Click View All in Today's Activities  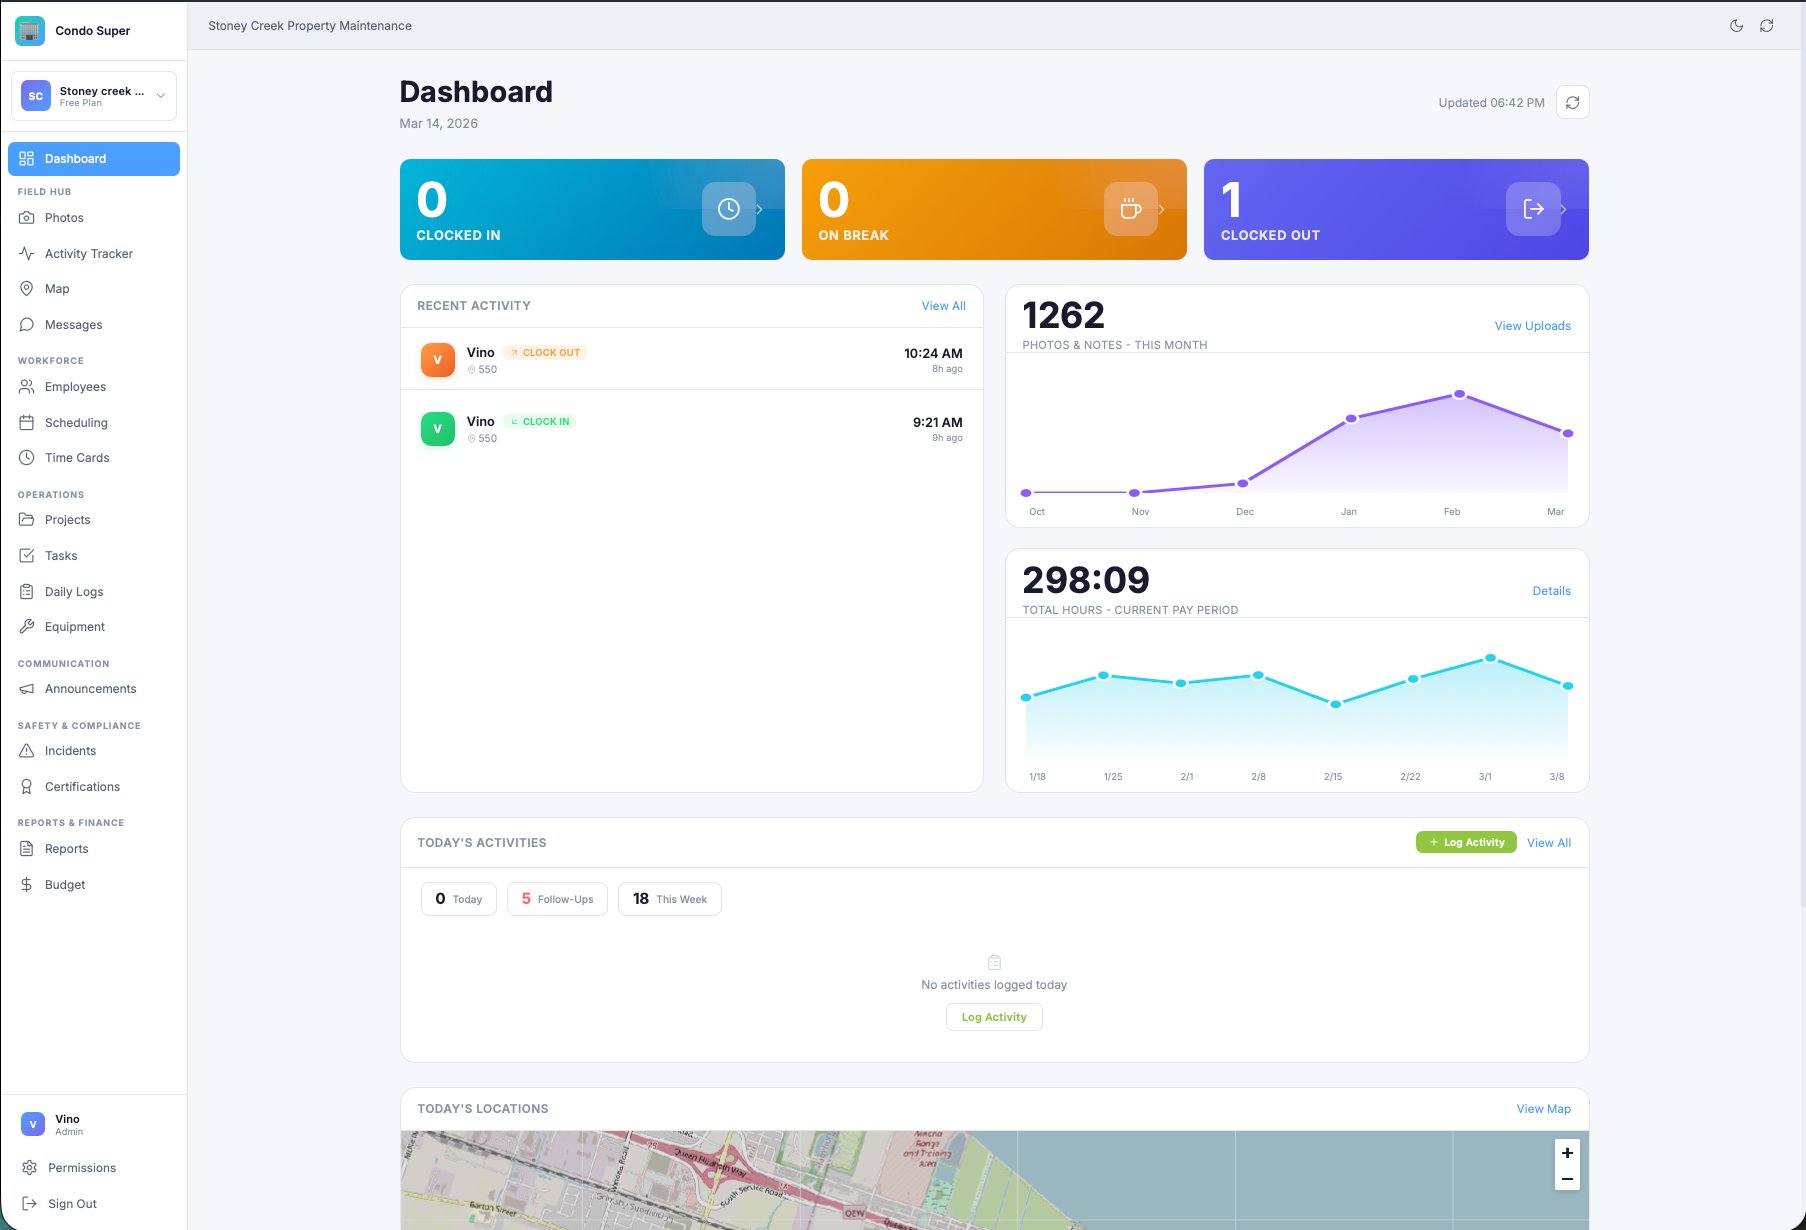[x=1548, y=843]
